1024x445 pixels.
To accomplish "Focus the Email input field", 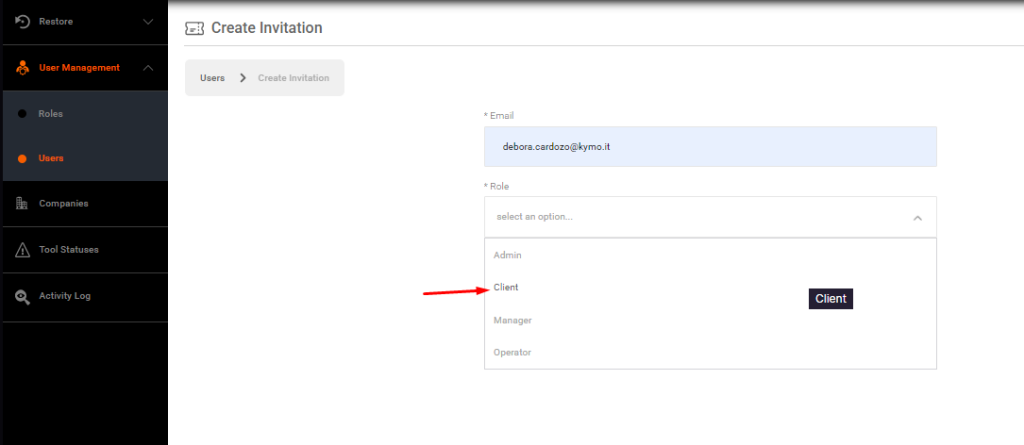I will point(710,146).
